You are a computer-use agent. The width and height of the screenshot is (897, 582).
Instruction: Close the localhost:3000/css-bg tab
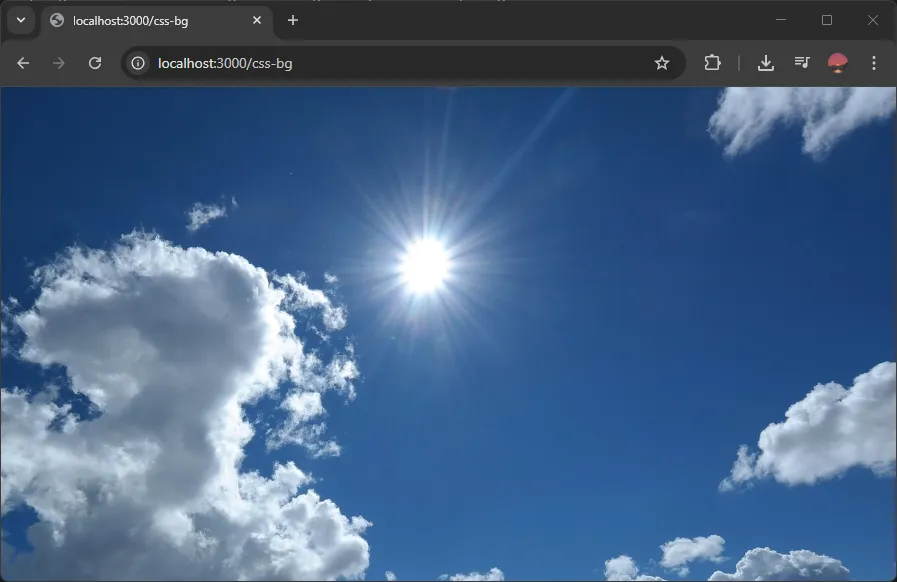tap(257, 20)
